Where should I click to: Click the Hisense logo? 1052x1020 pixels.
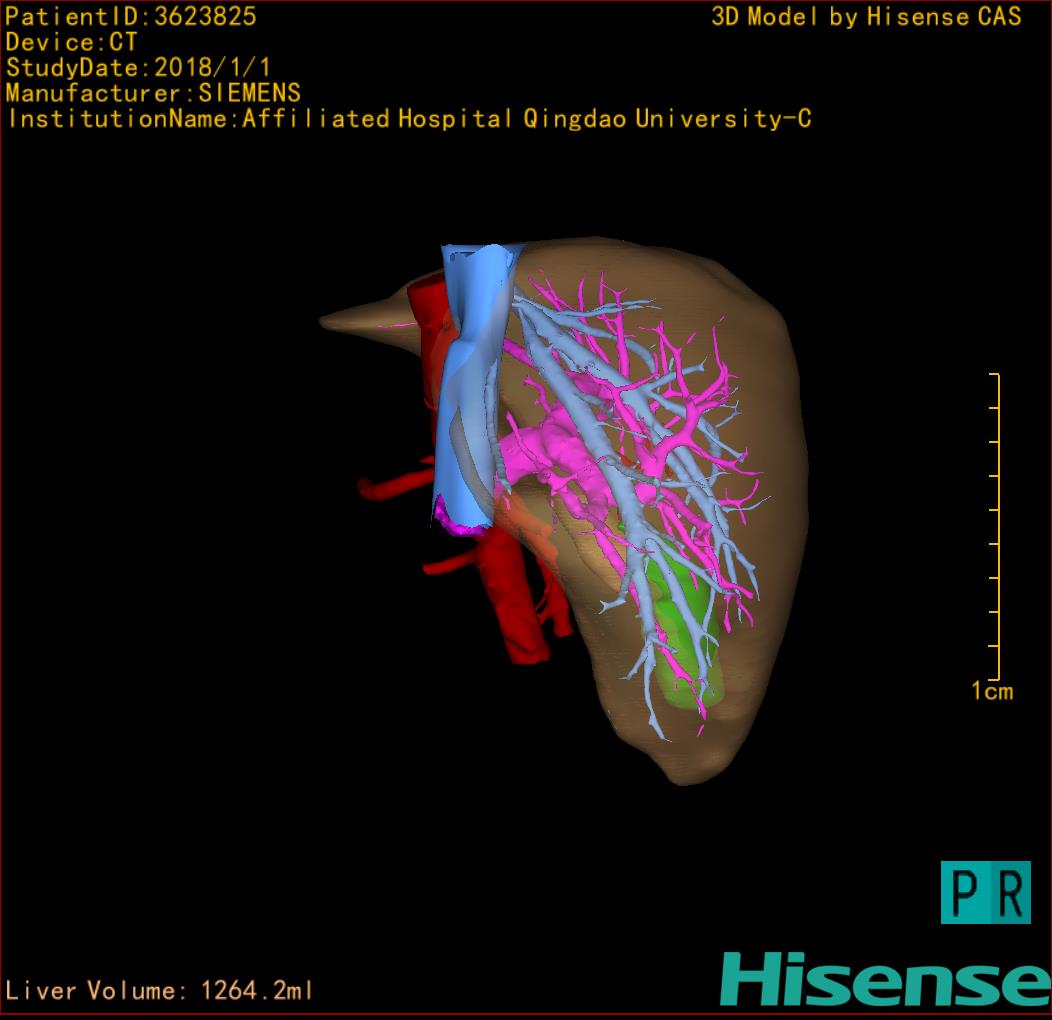click(884, 978)
